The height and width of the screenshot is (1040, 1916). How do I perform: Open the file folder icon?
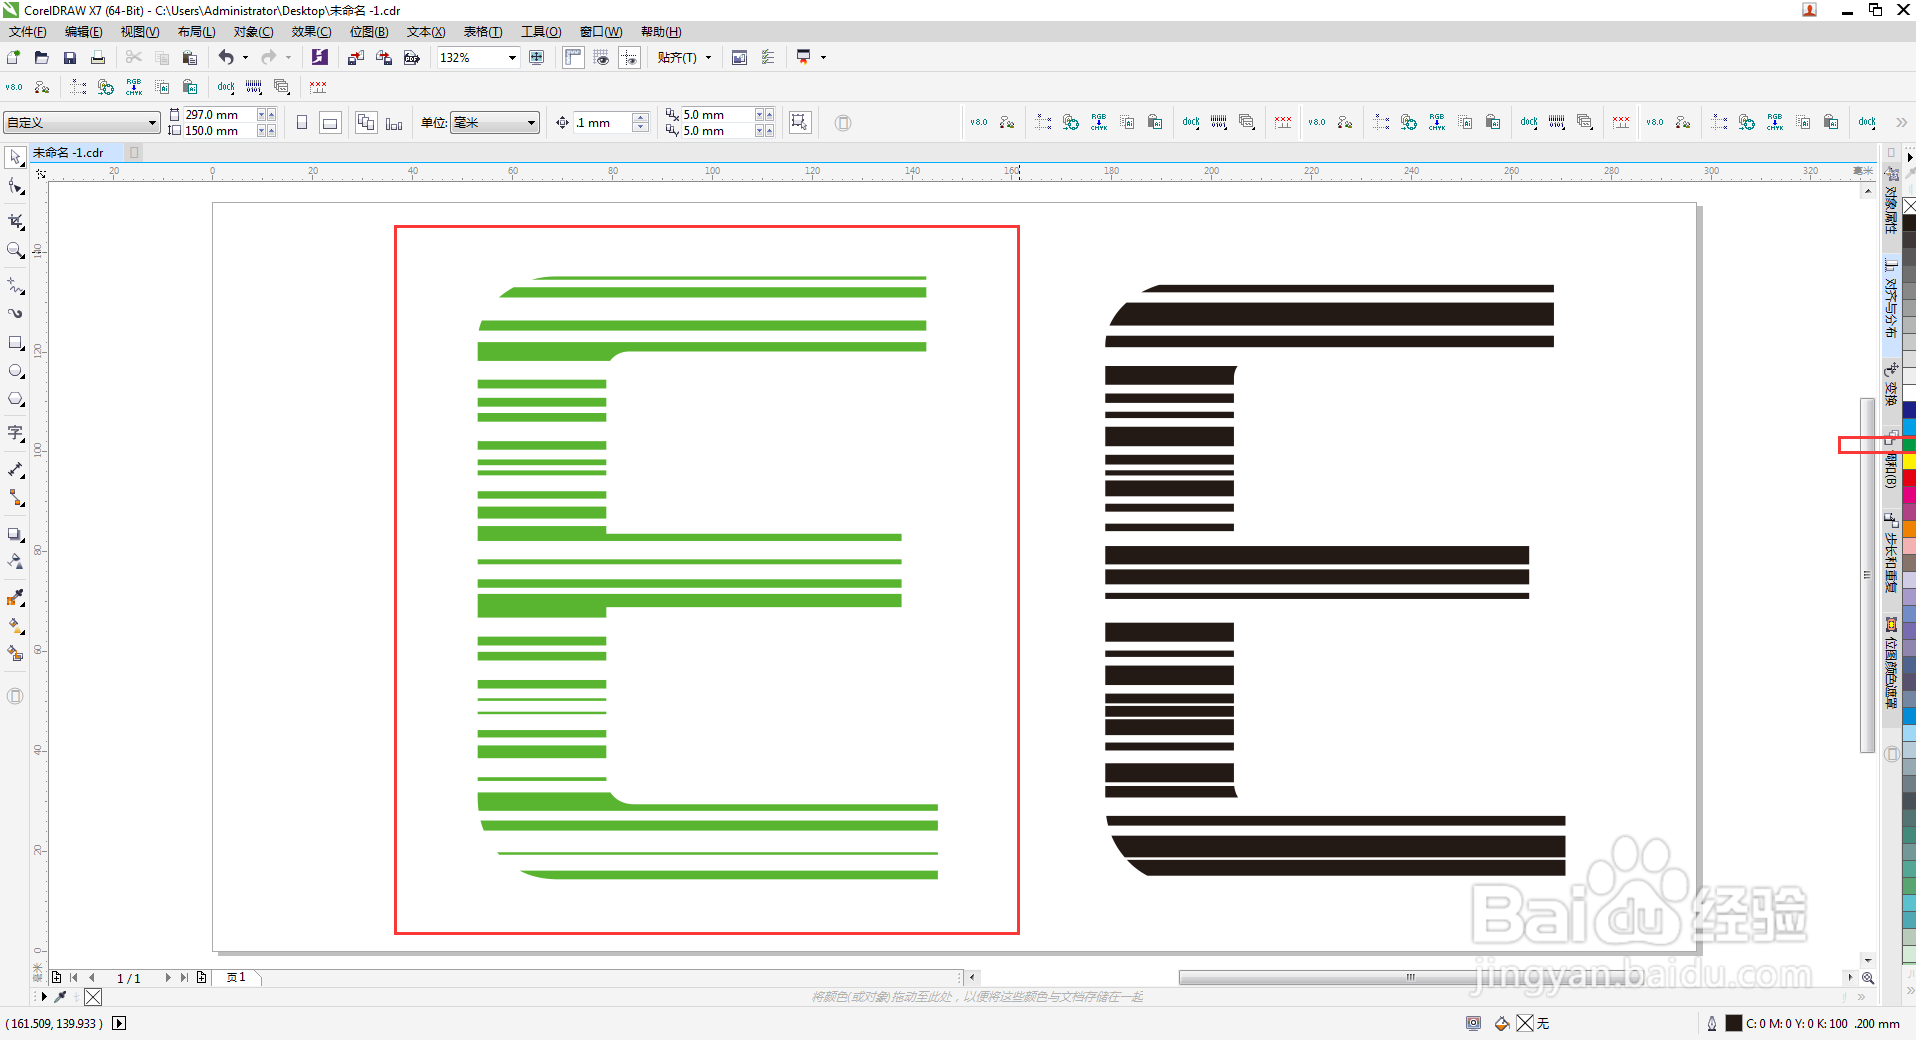click(x=42, y=58)
